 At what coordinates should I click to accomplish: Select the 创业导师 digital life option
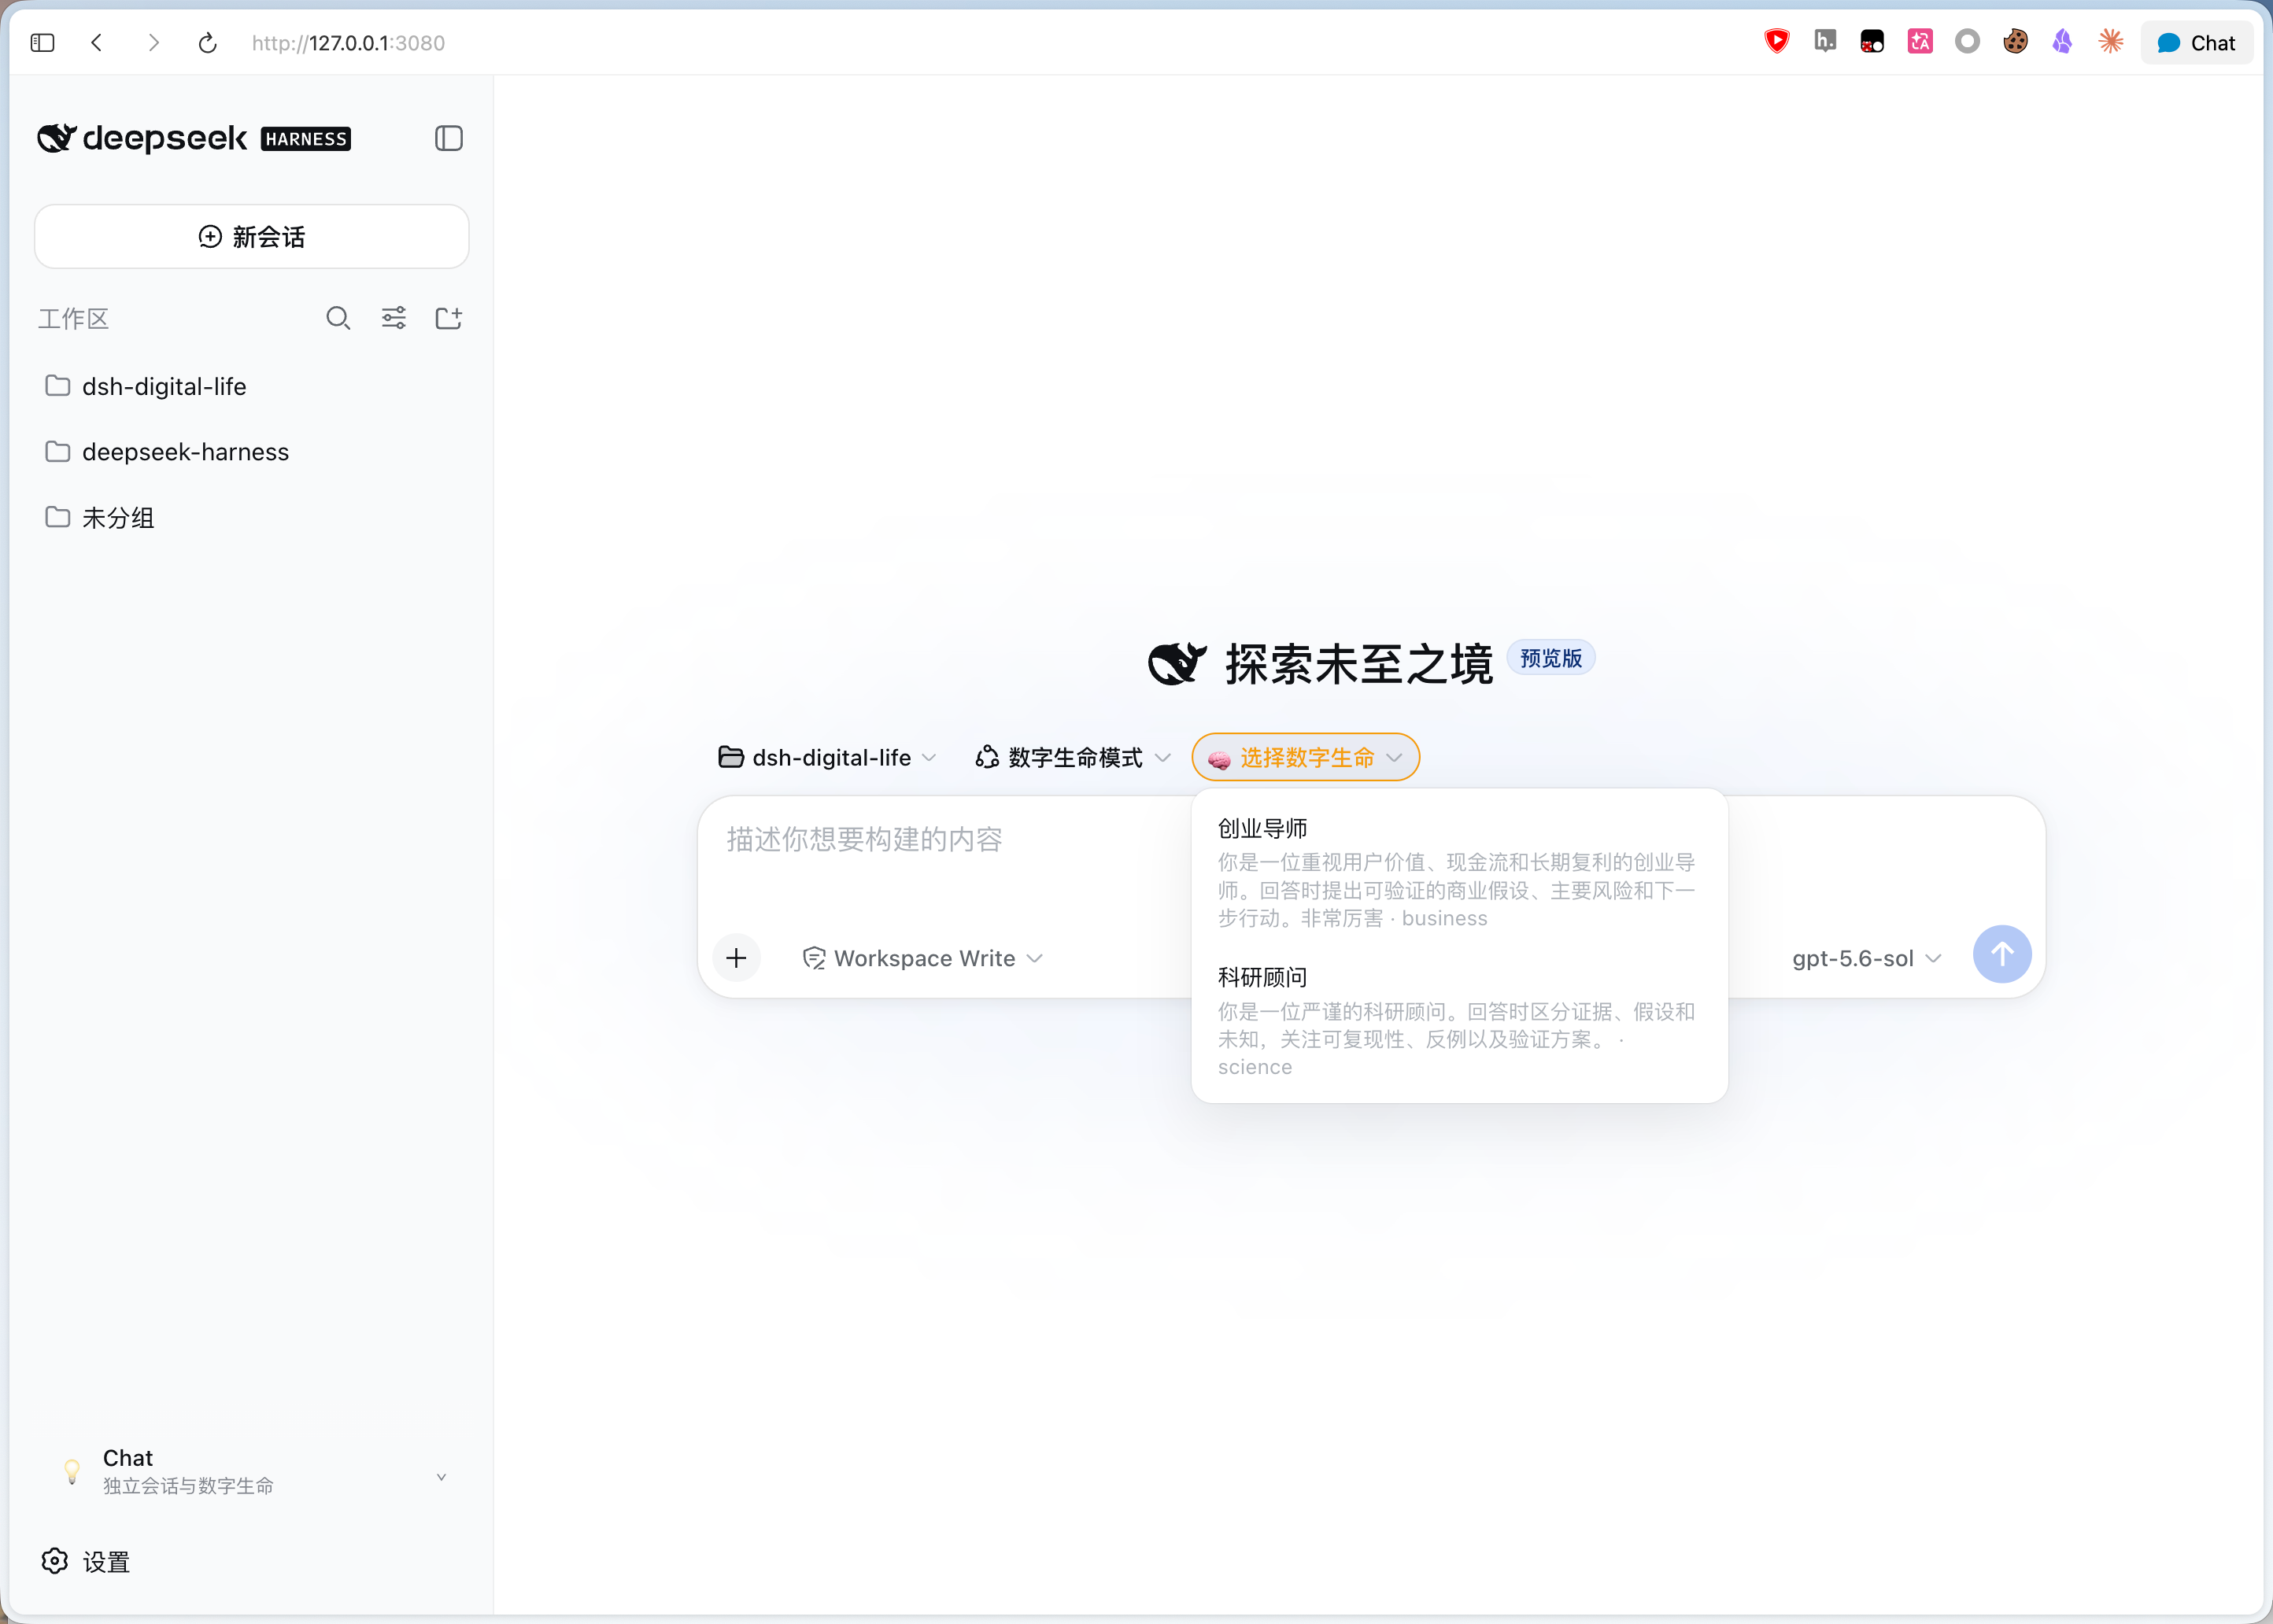point(1459,873)
